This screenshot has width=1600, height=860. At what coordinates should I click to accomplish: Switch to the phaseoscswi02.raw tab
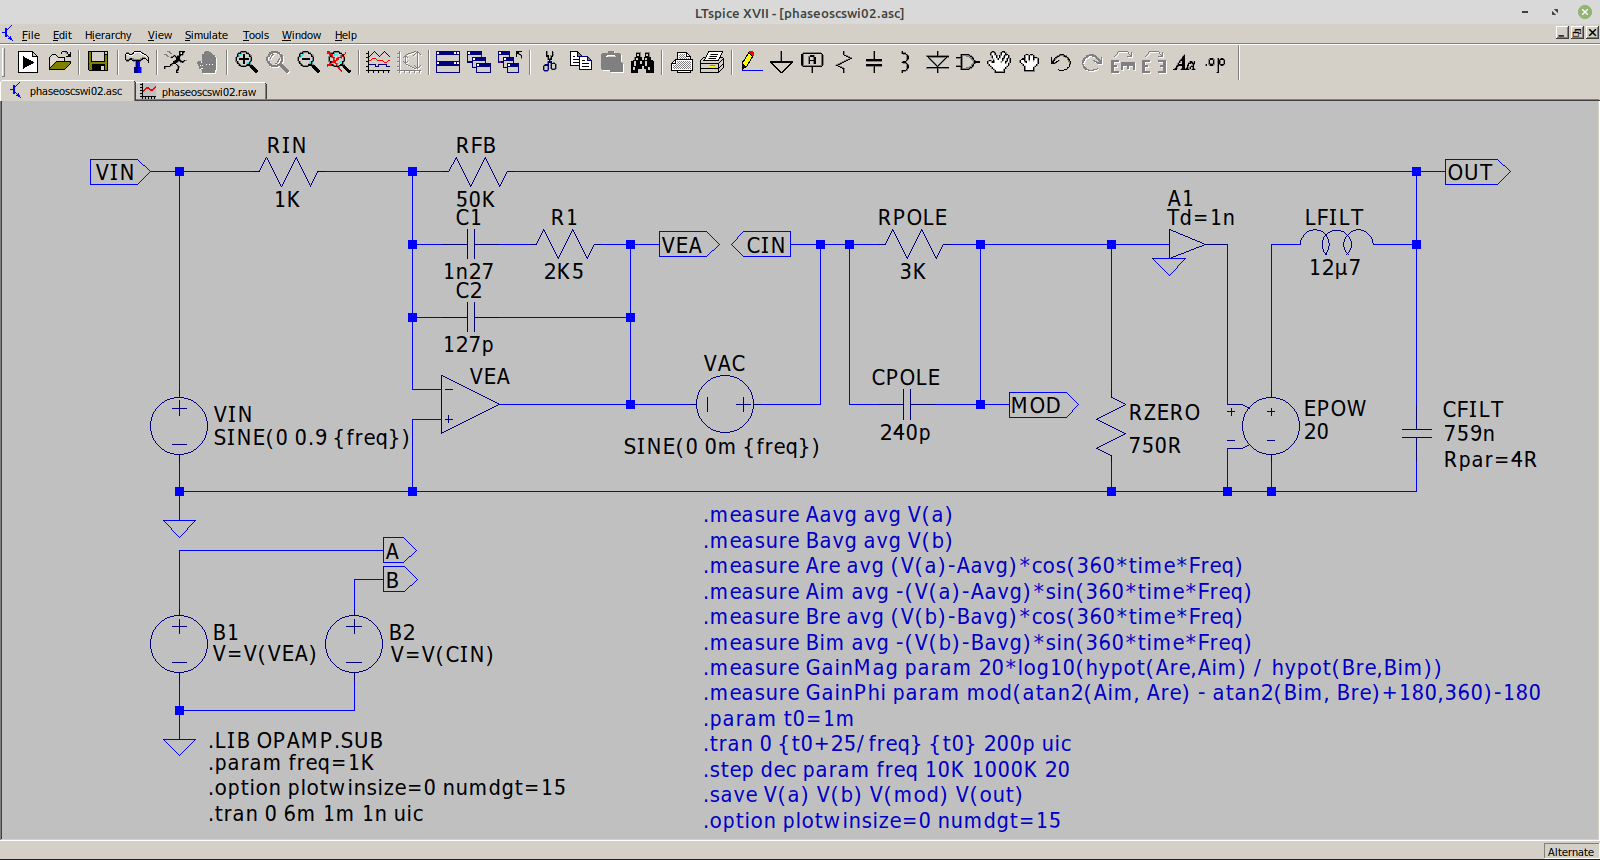[200, 91]
